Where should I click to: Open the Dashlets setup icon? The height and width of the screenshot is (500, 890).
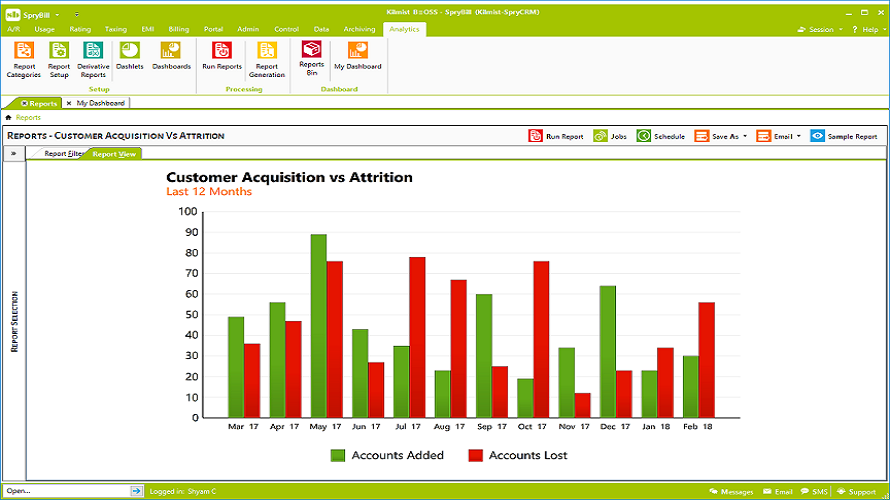(x=129, y=56)
